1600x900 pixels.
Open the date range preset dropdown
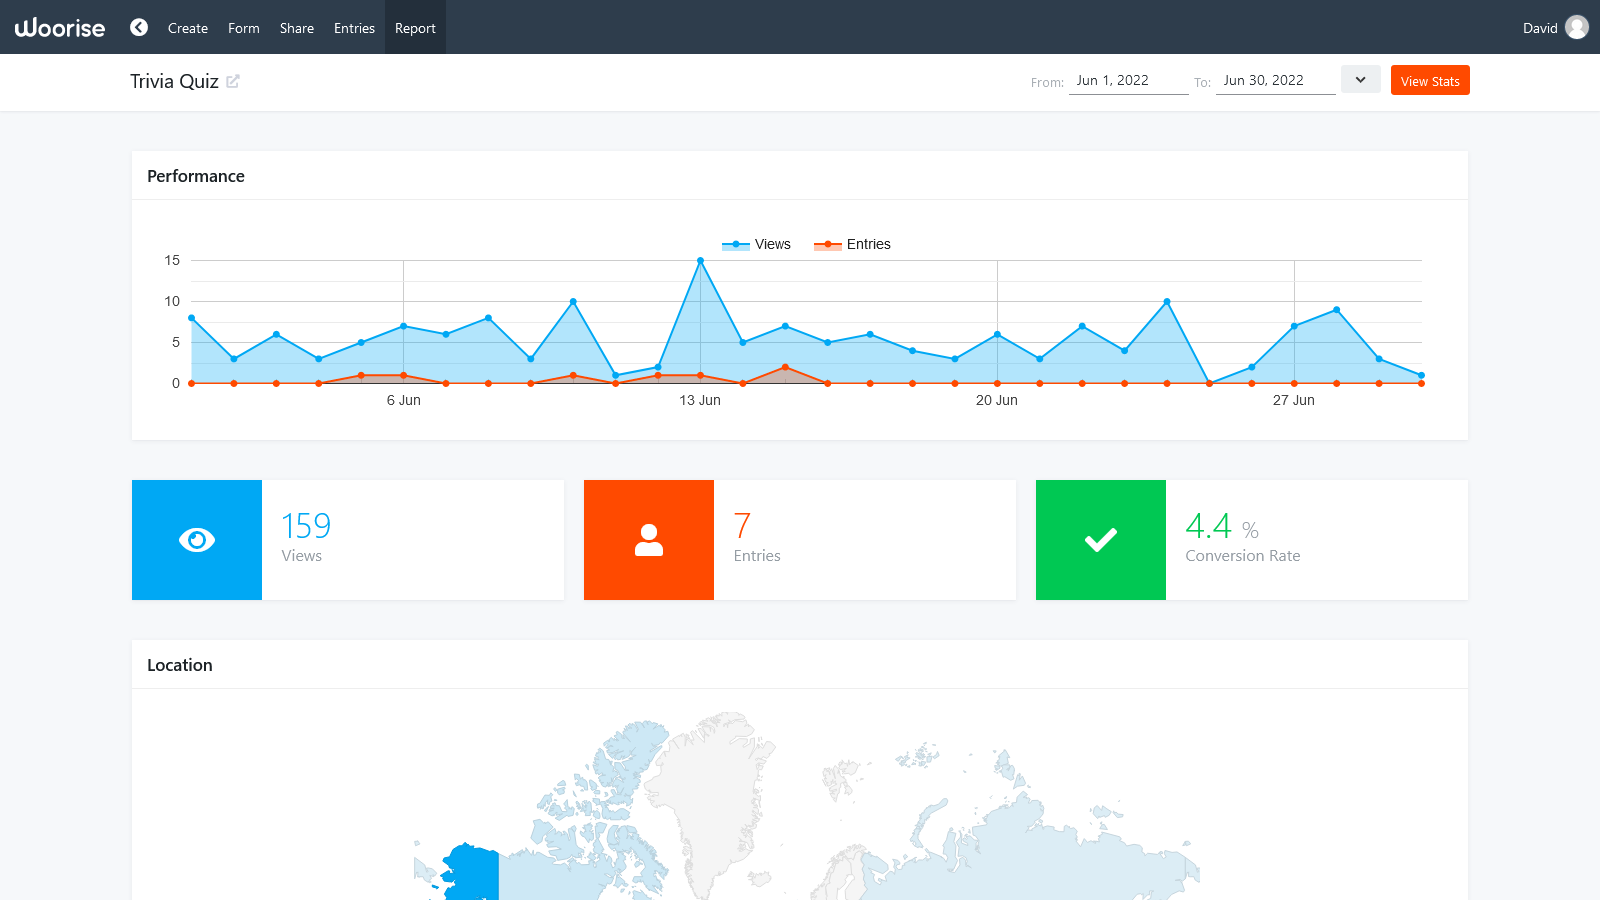(x=1360, y=79)
